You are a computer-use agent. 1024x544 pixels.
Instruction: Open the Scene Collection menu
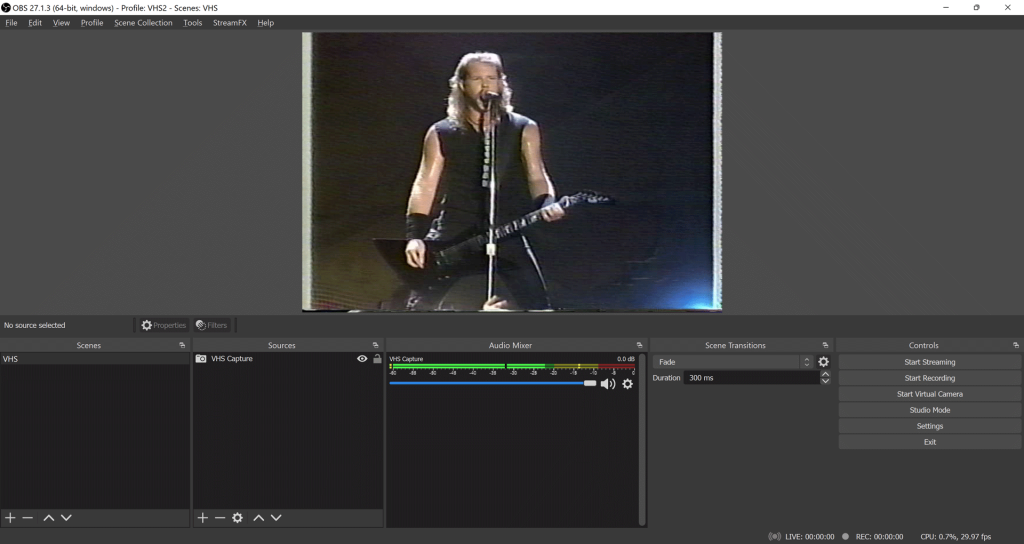click(143, 23)
